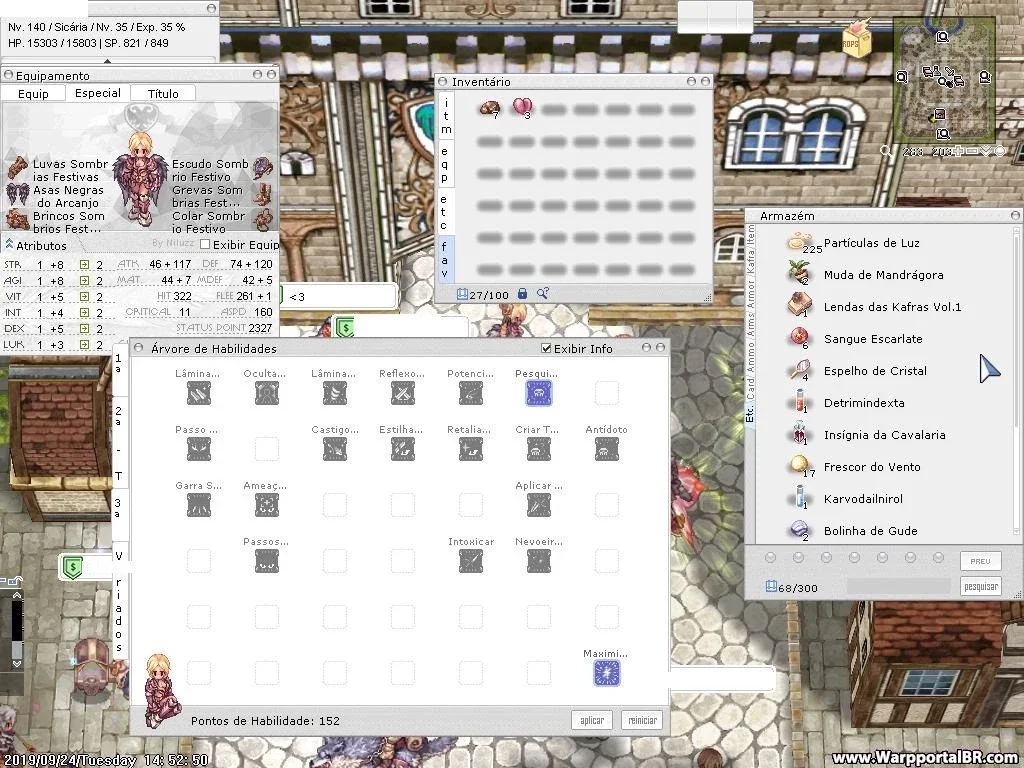Select the Potenci... skill icon
The image size is (1024, 768).
(x=471, y=393)
